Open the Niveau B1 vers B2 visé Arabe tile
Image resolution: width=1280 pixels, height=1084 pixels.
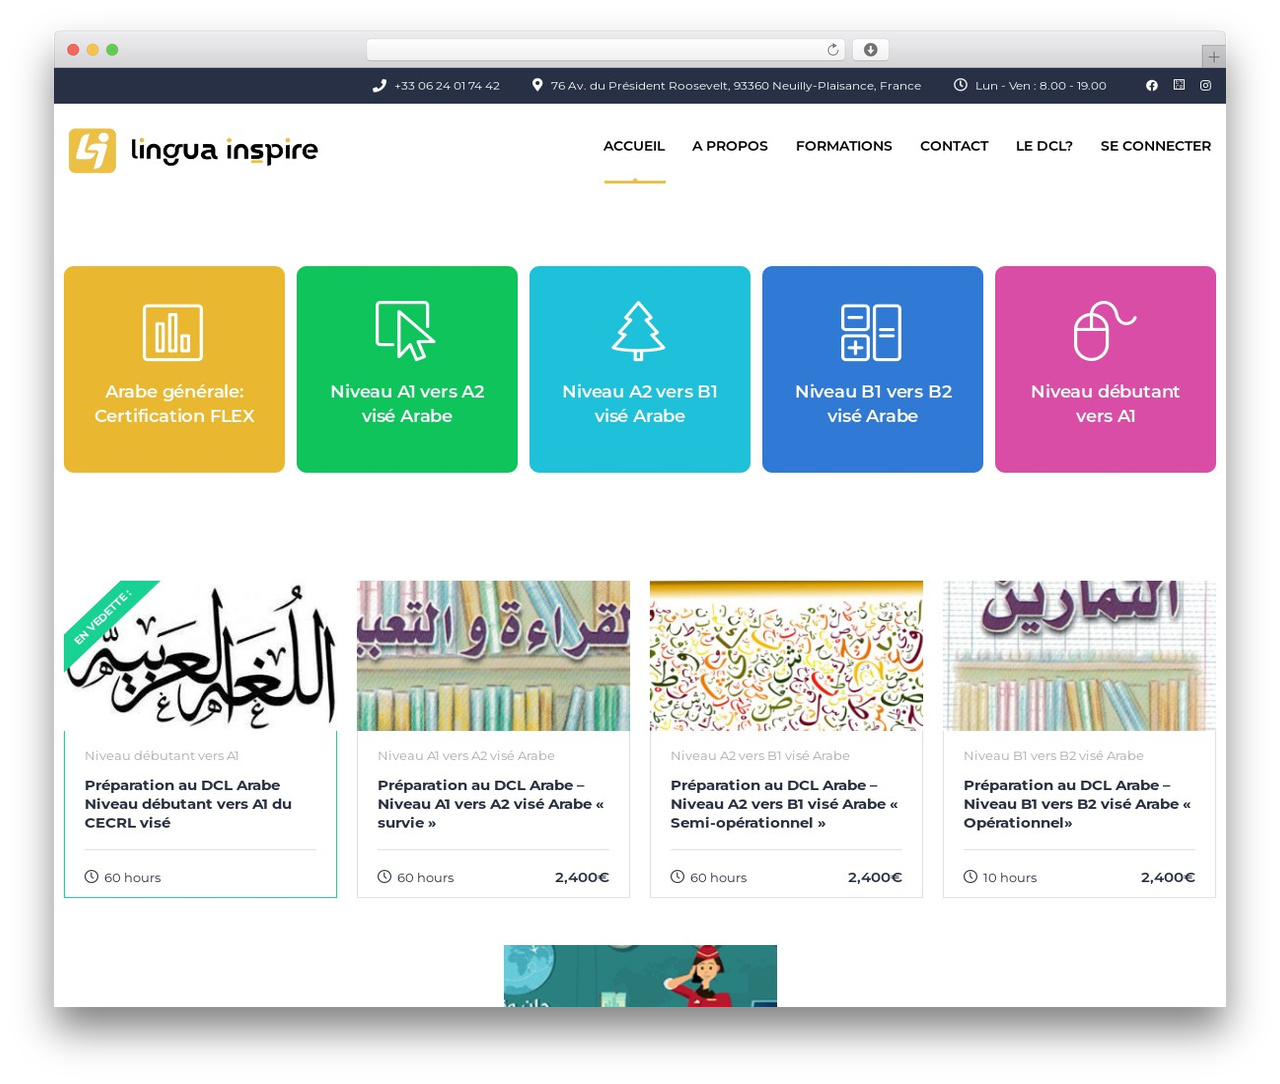(873, 369)
